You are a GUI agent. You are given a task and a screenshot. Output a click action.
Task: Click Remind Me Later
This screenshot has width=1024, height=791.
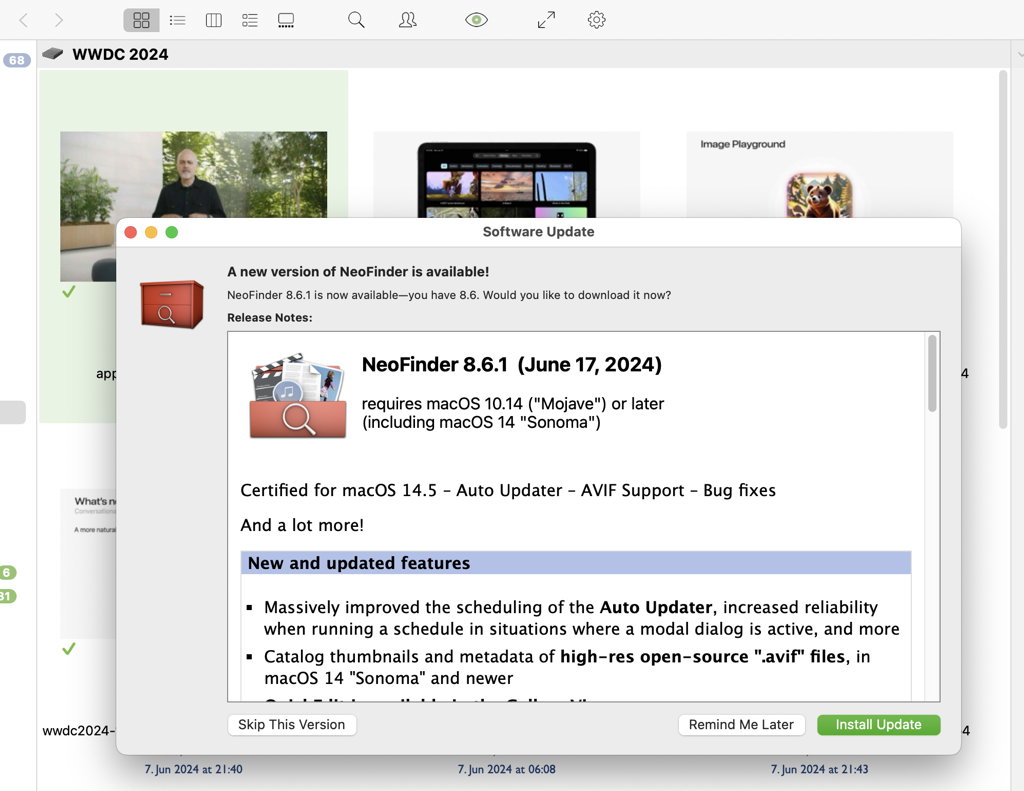(x=741, y=724)
